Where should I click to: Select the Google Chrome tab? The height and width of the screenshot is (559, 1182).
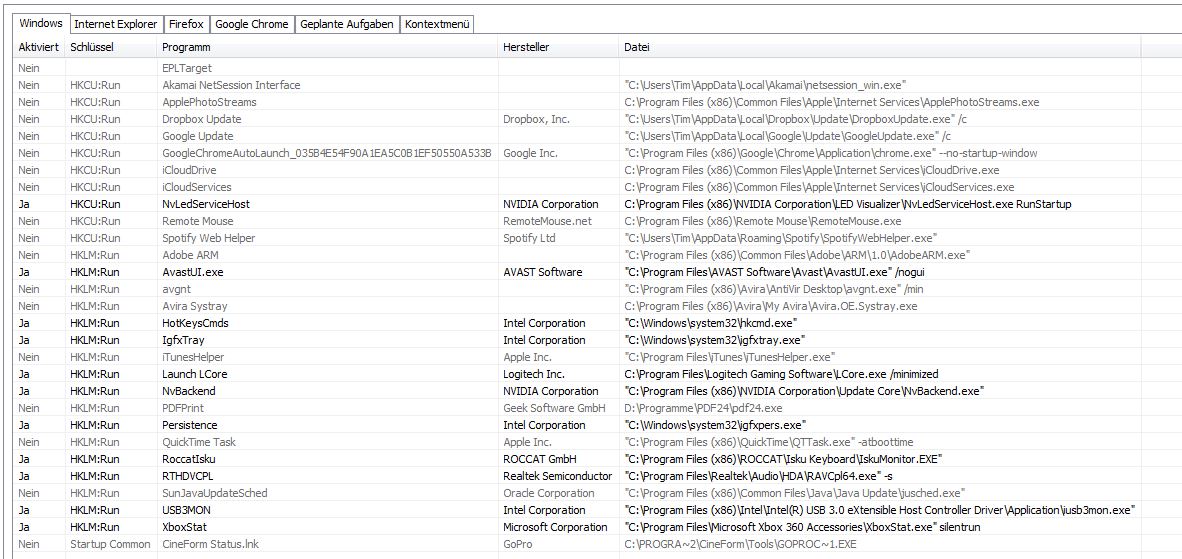(252, 24)
